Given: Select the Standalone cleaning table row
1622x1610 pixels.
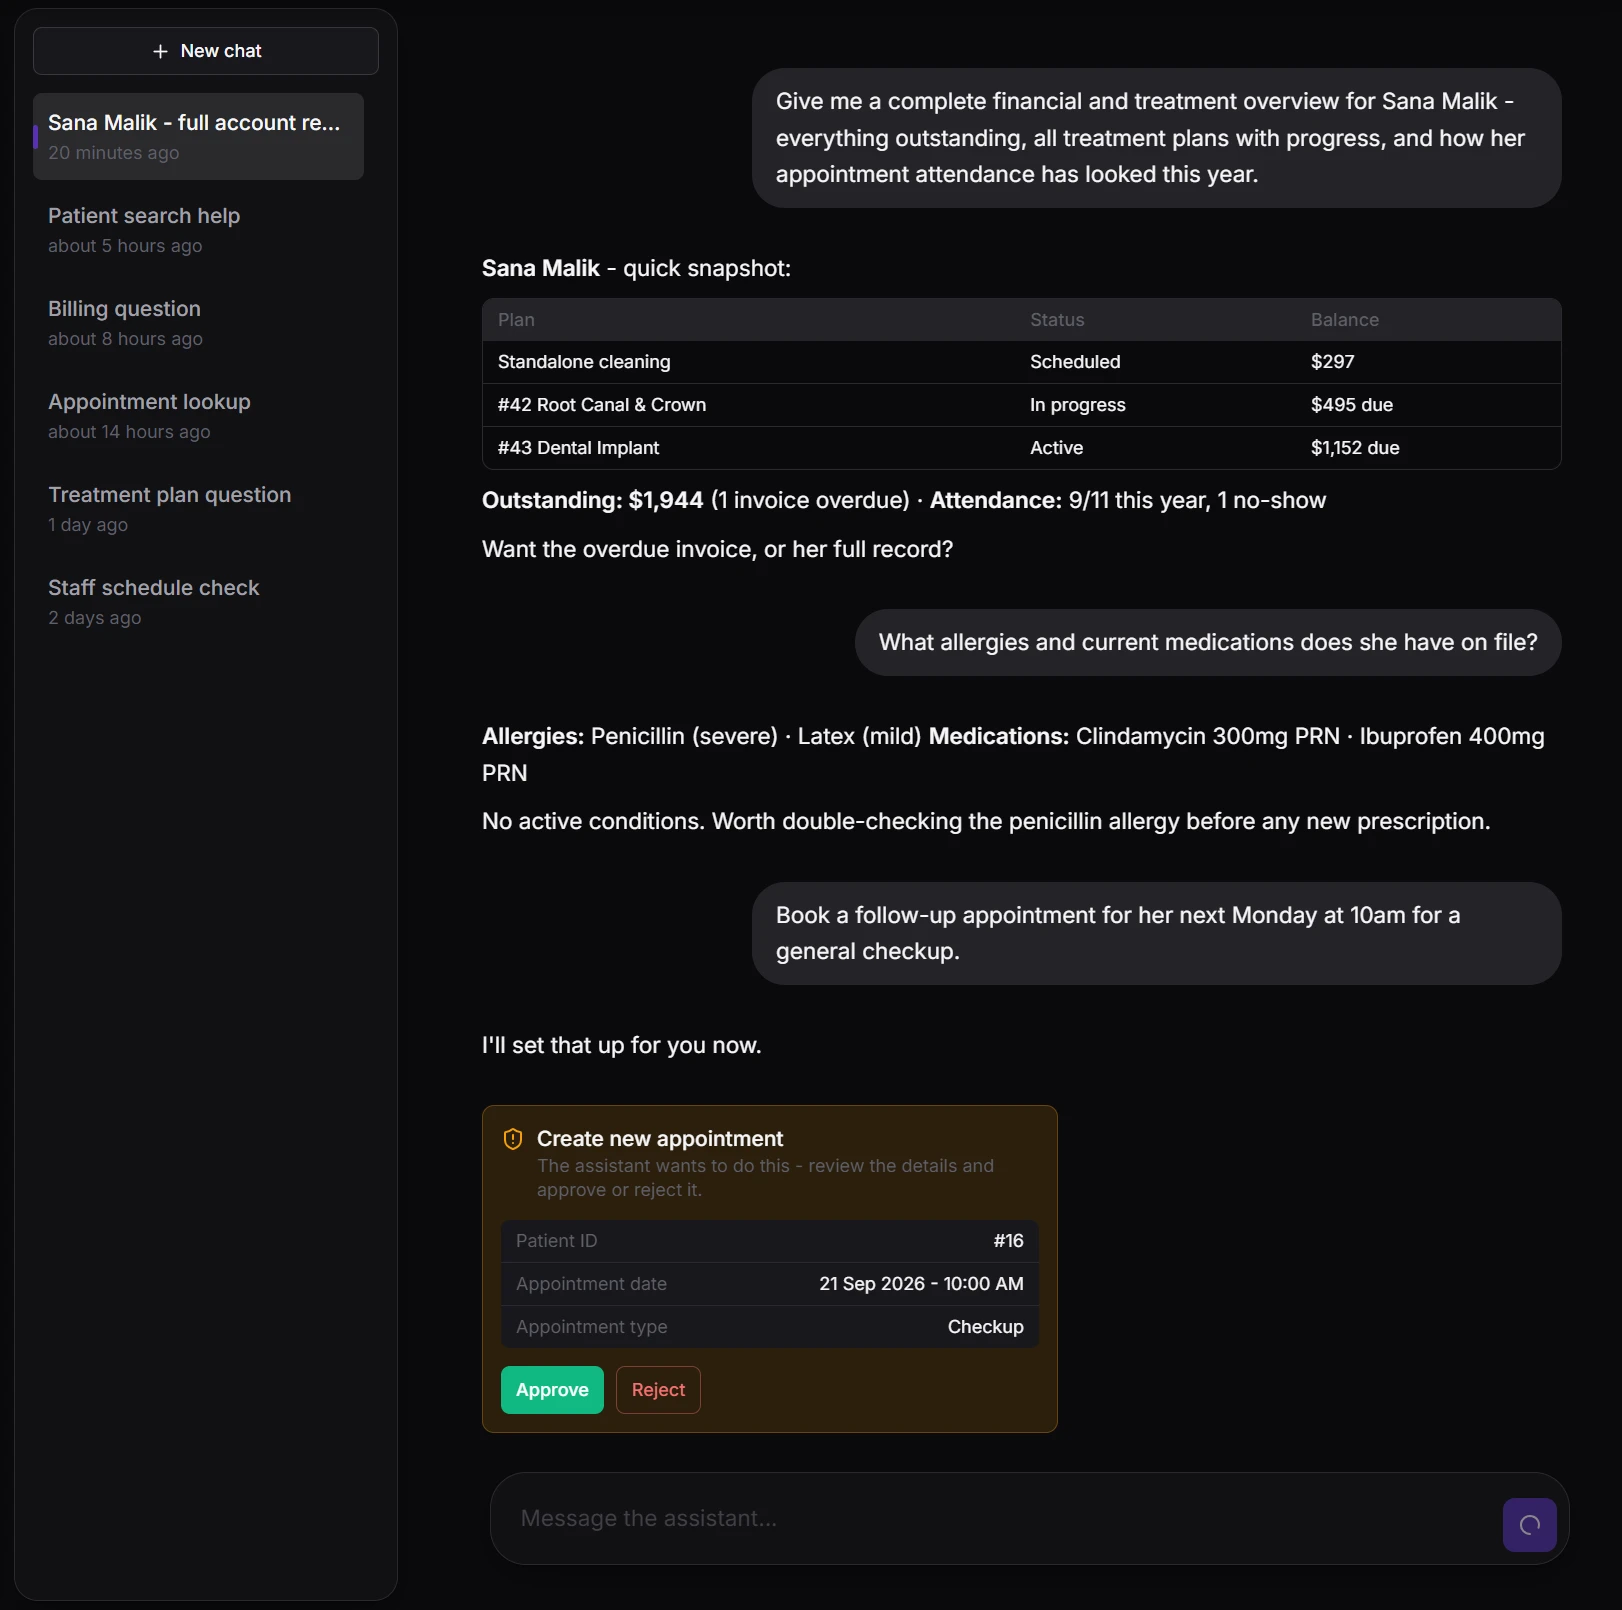Looking at the screenshot, I should tap(1021, 362).
